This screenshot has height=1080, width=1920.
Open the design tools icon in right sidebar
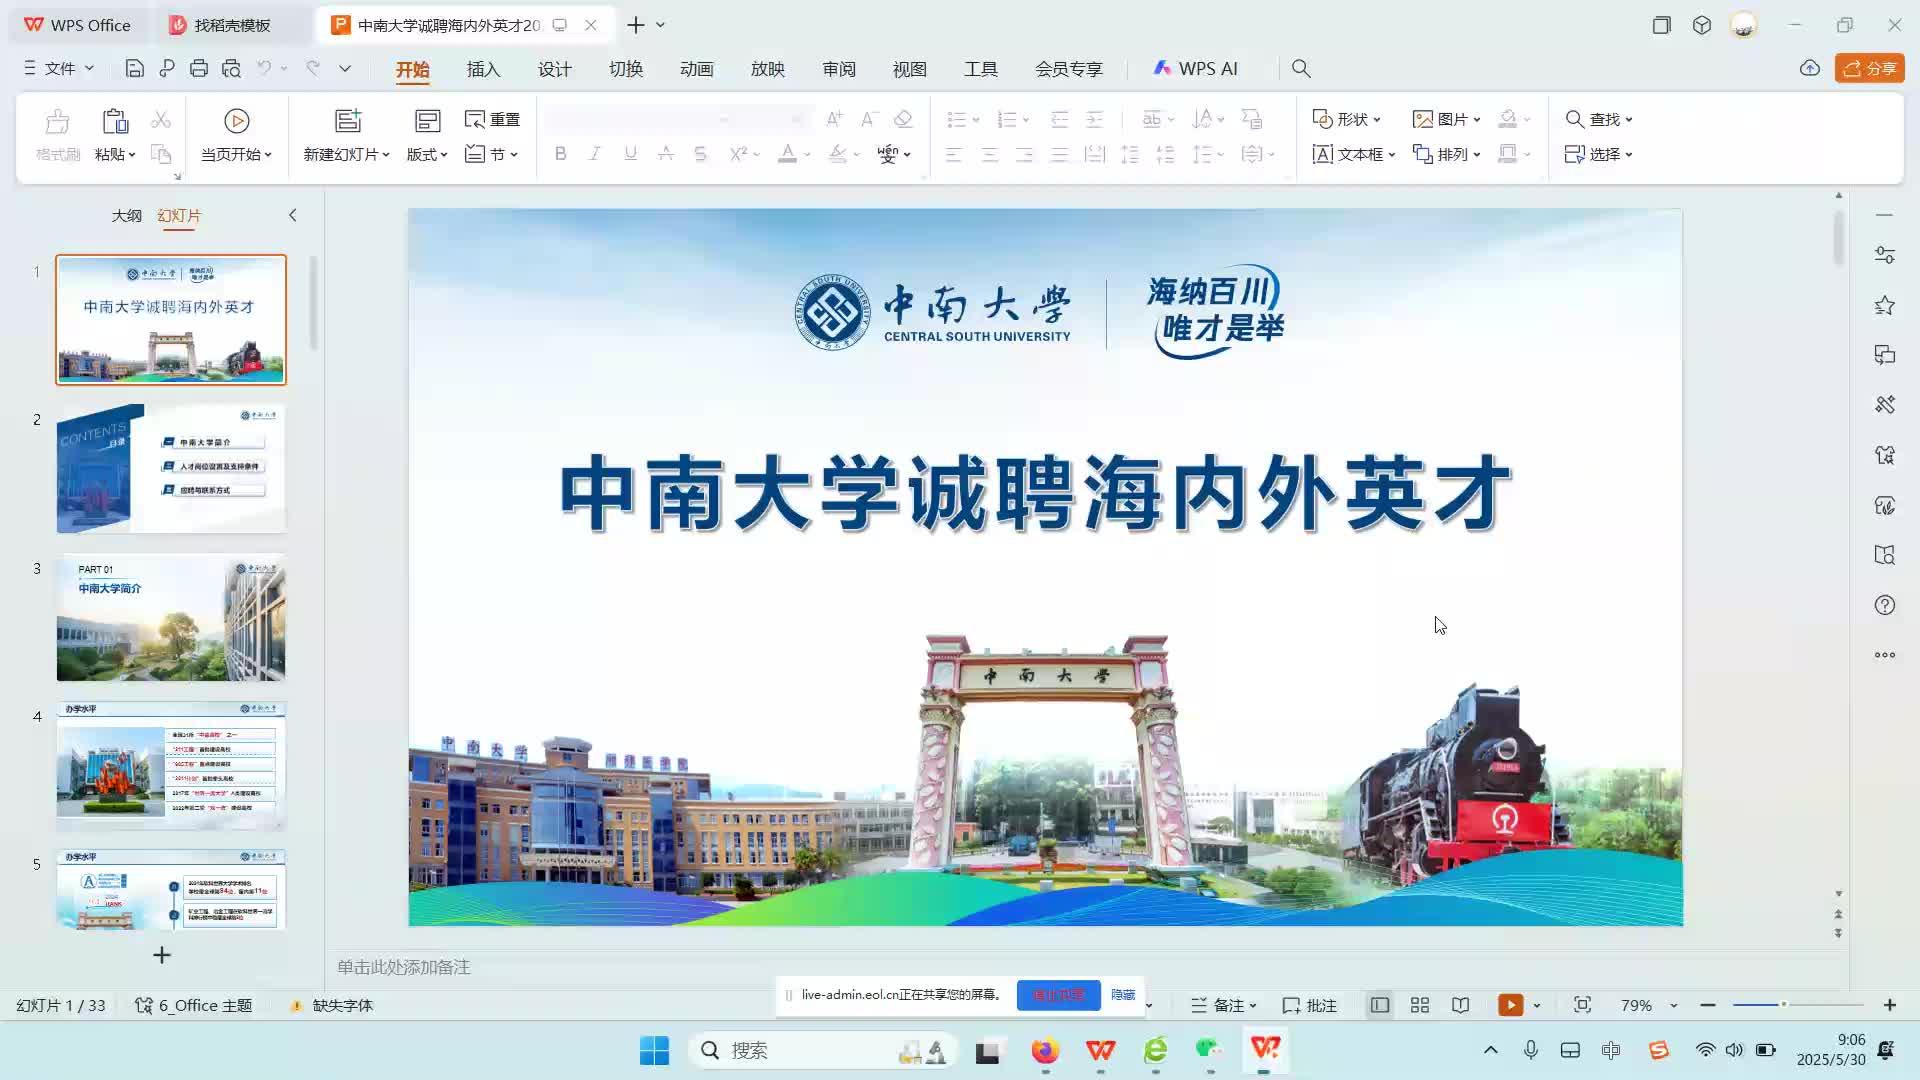(x=1885, y=405)
